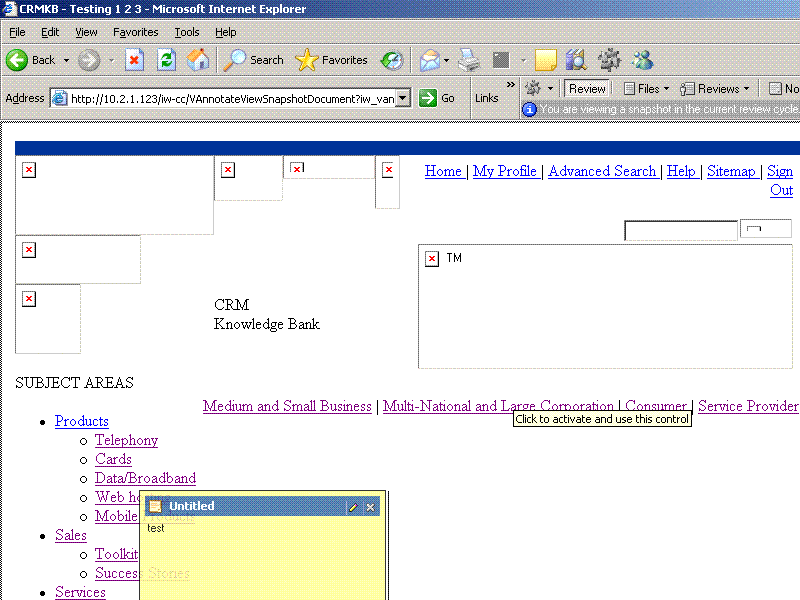Click the Sign Out link
The height and width of the screenshot is (600, 800).
click(781, 180)
